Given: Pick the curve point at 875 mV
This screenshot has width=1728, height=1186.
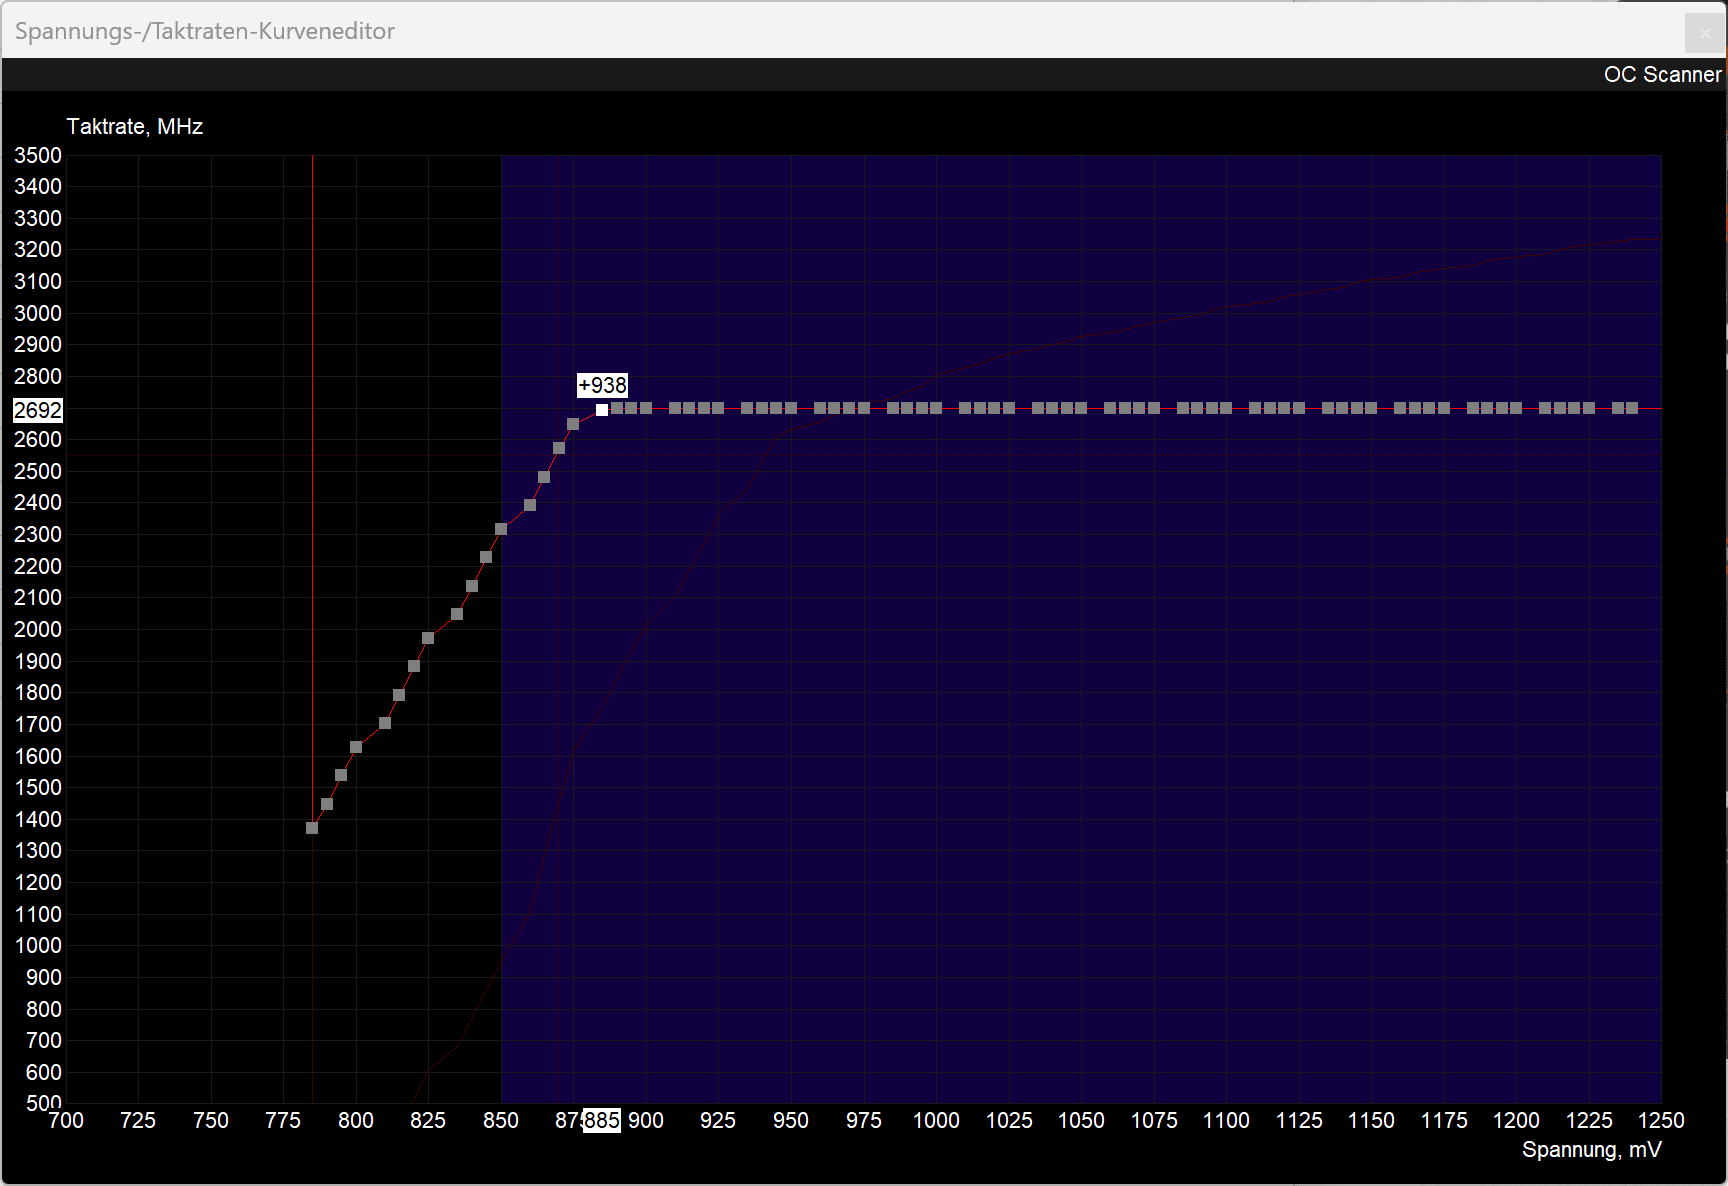Looking at the screenshot, I should [573, 424].
